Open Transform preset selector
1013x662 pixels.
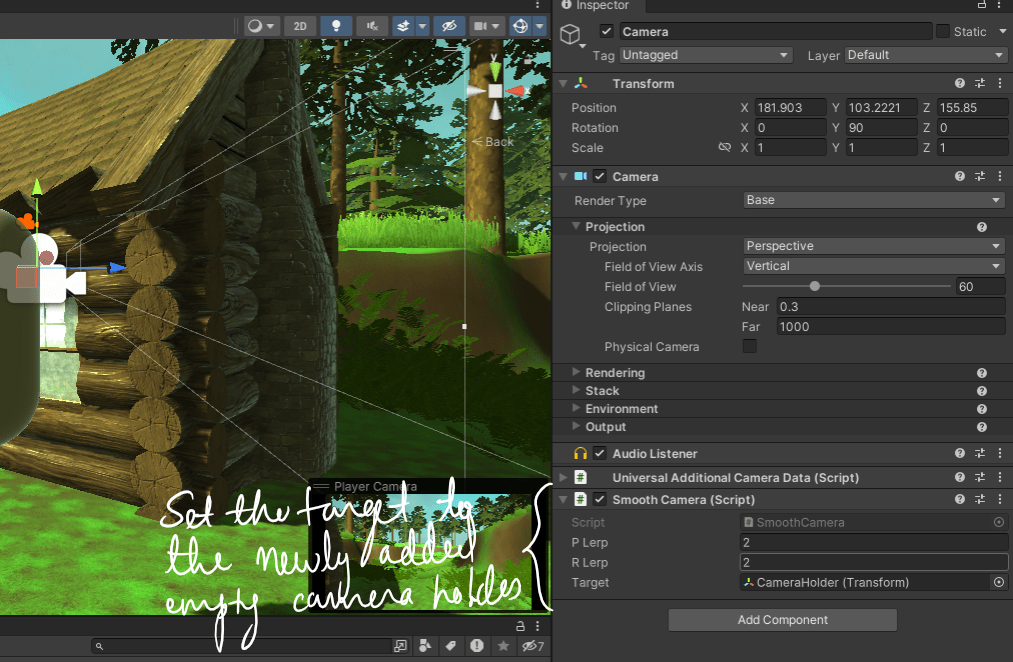coord(980,83)
